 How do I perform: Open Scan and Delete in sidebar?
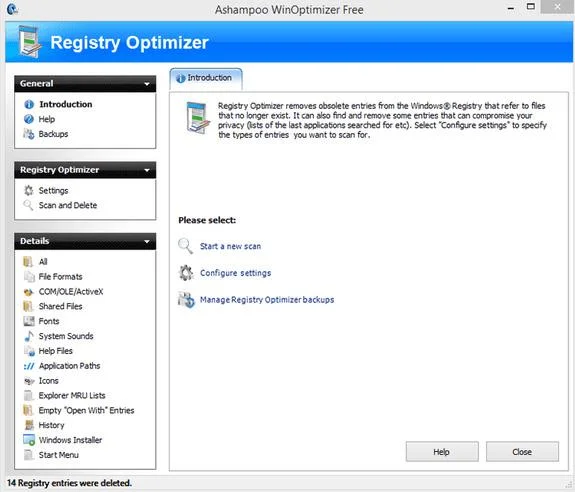pos(68,205)
